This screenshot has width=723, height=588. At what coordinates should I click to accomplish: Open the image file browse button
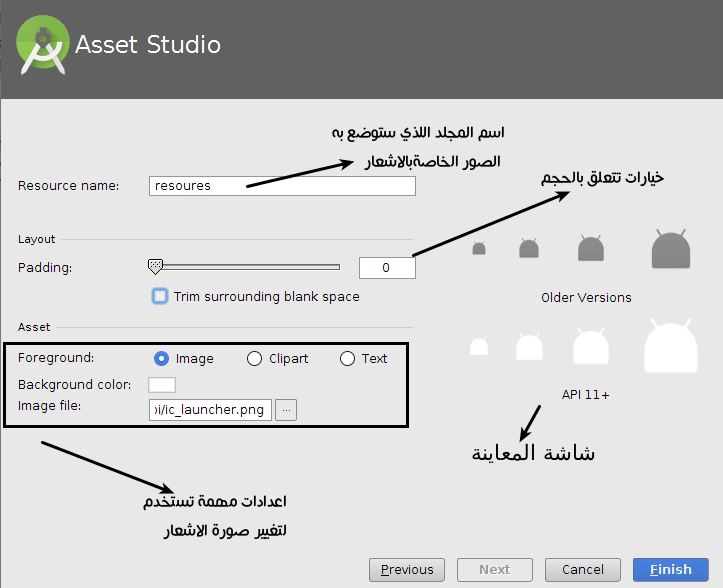287,409
